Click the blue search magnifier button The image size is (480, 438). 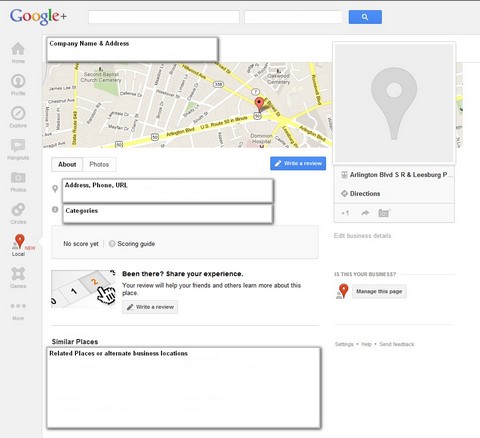pos(365,17)
